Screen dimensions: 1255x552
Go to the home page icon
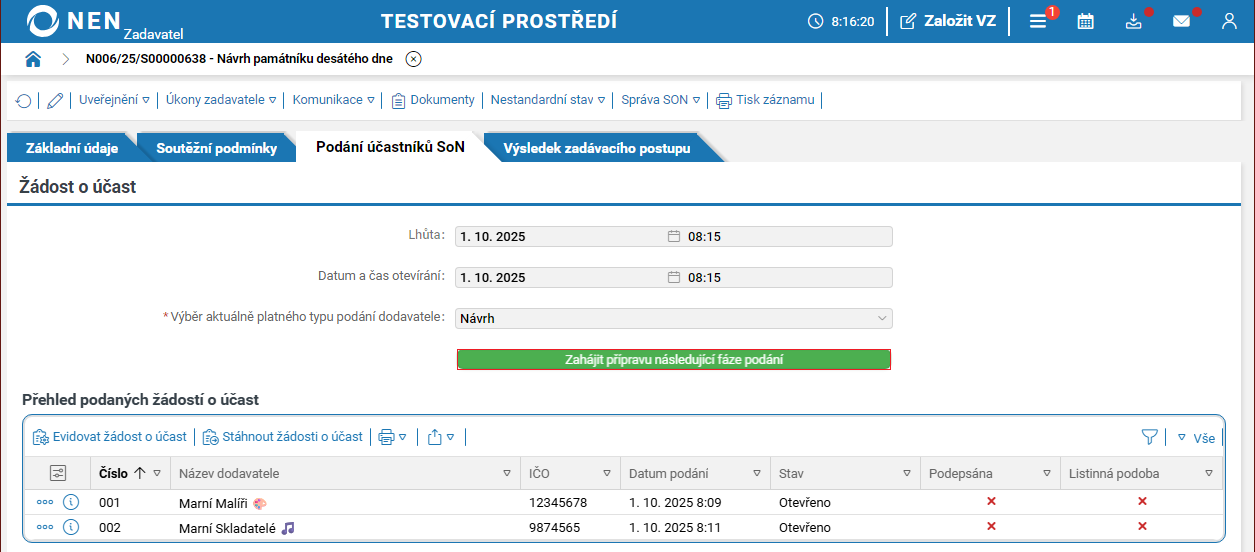click(x=33, y=59)
